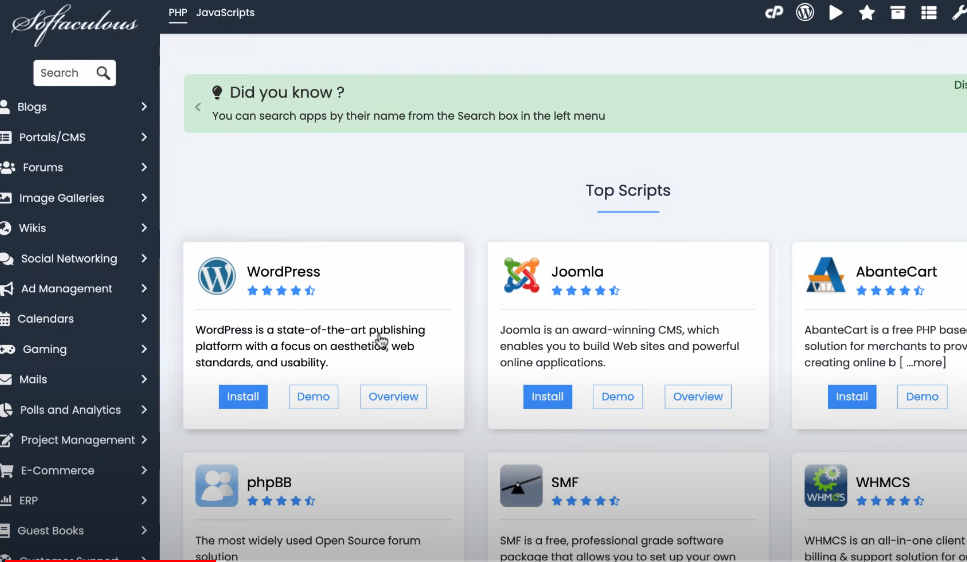Open the cPanel icon in top bar
Viewport: 967px width, 562px height.
pyautogui.click(x=774, y=12)
